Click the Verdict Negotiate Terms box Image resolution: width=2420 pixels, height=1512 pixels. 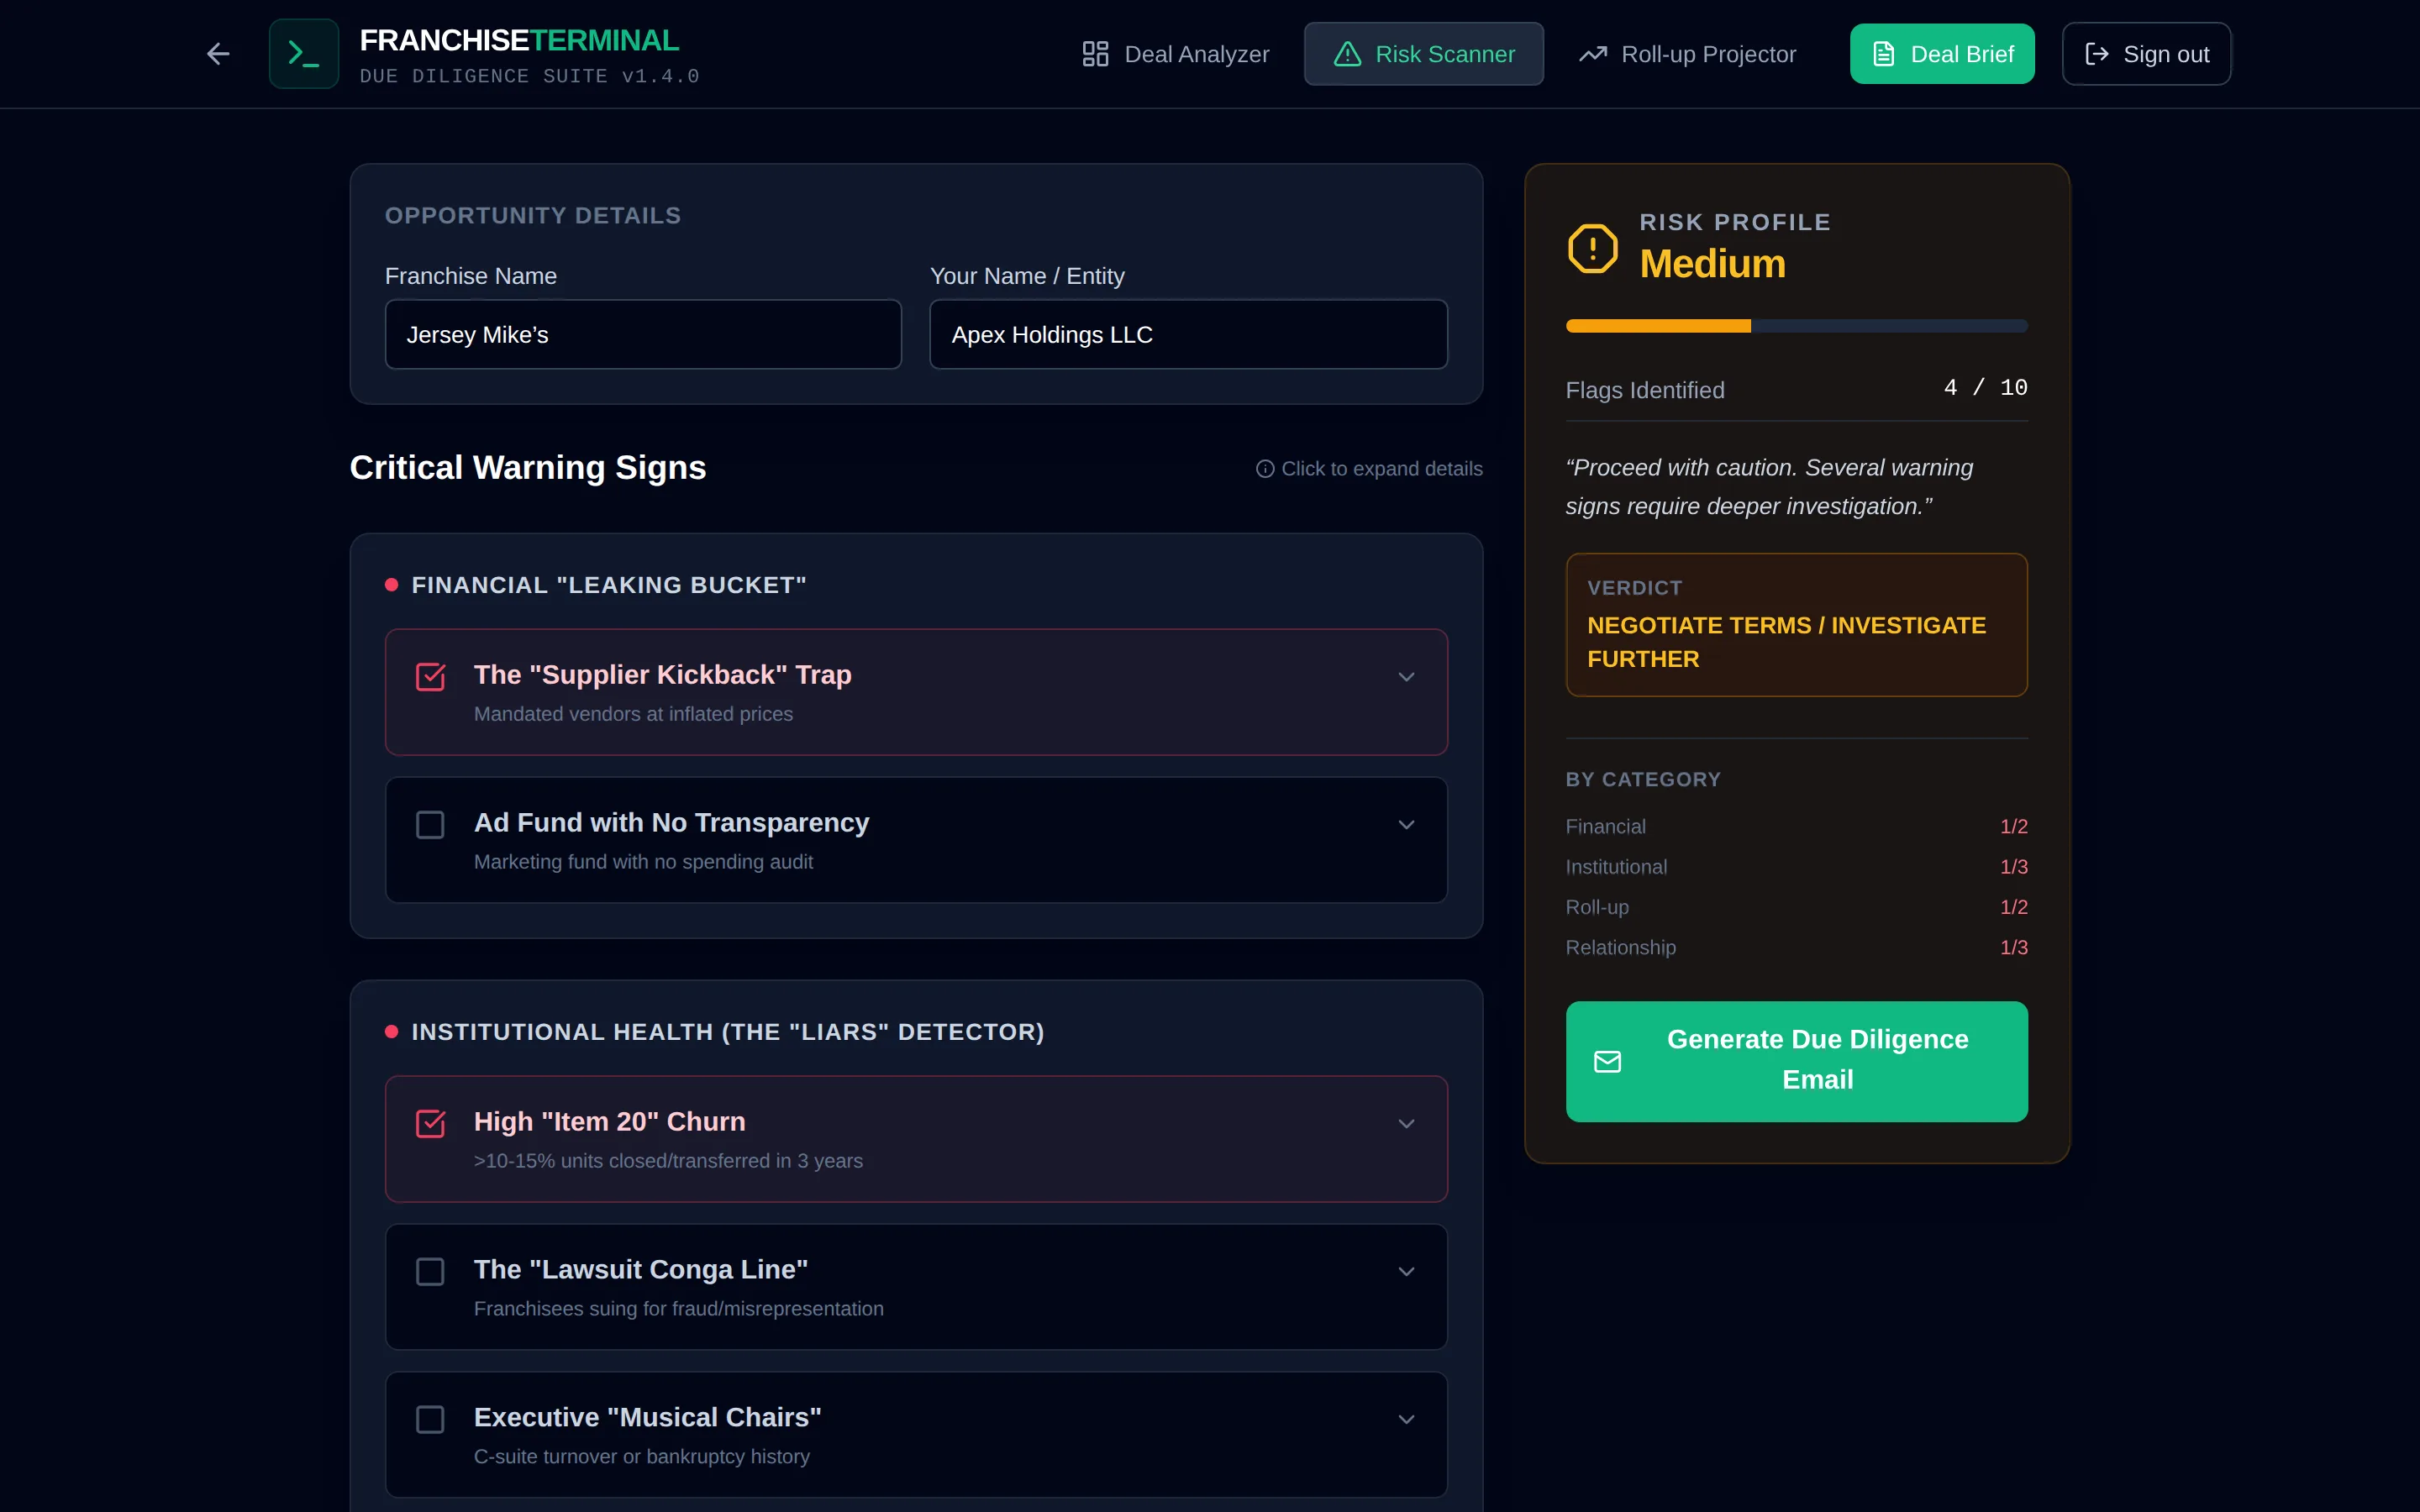[1796, 625]
